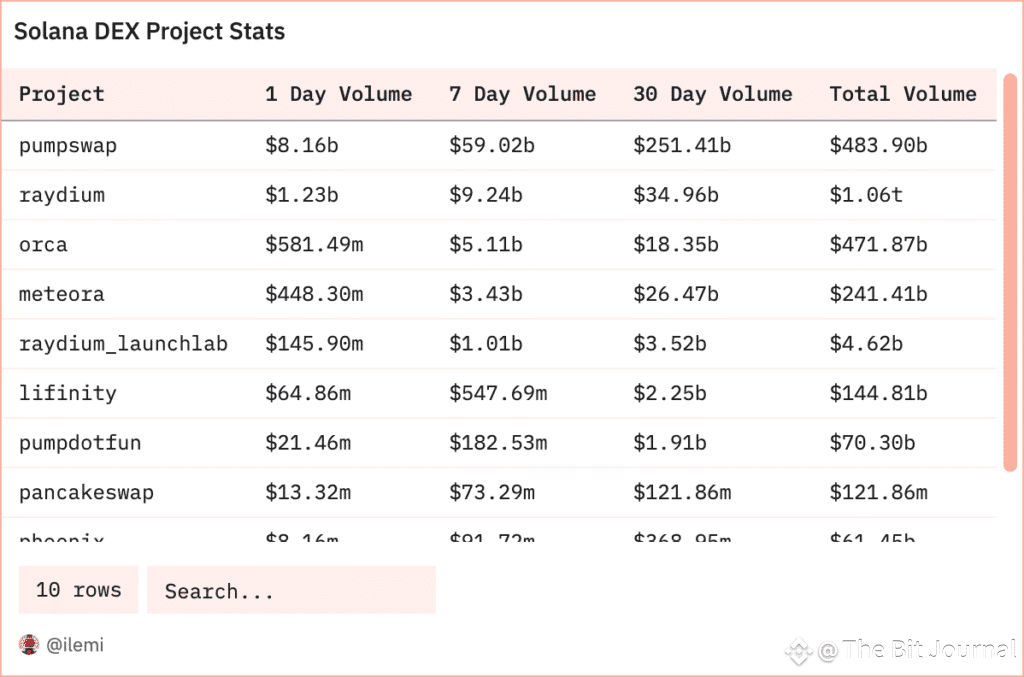
Task: Click the @ilemi avatar icon
Action: (x=29, y=644)
